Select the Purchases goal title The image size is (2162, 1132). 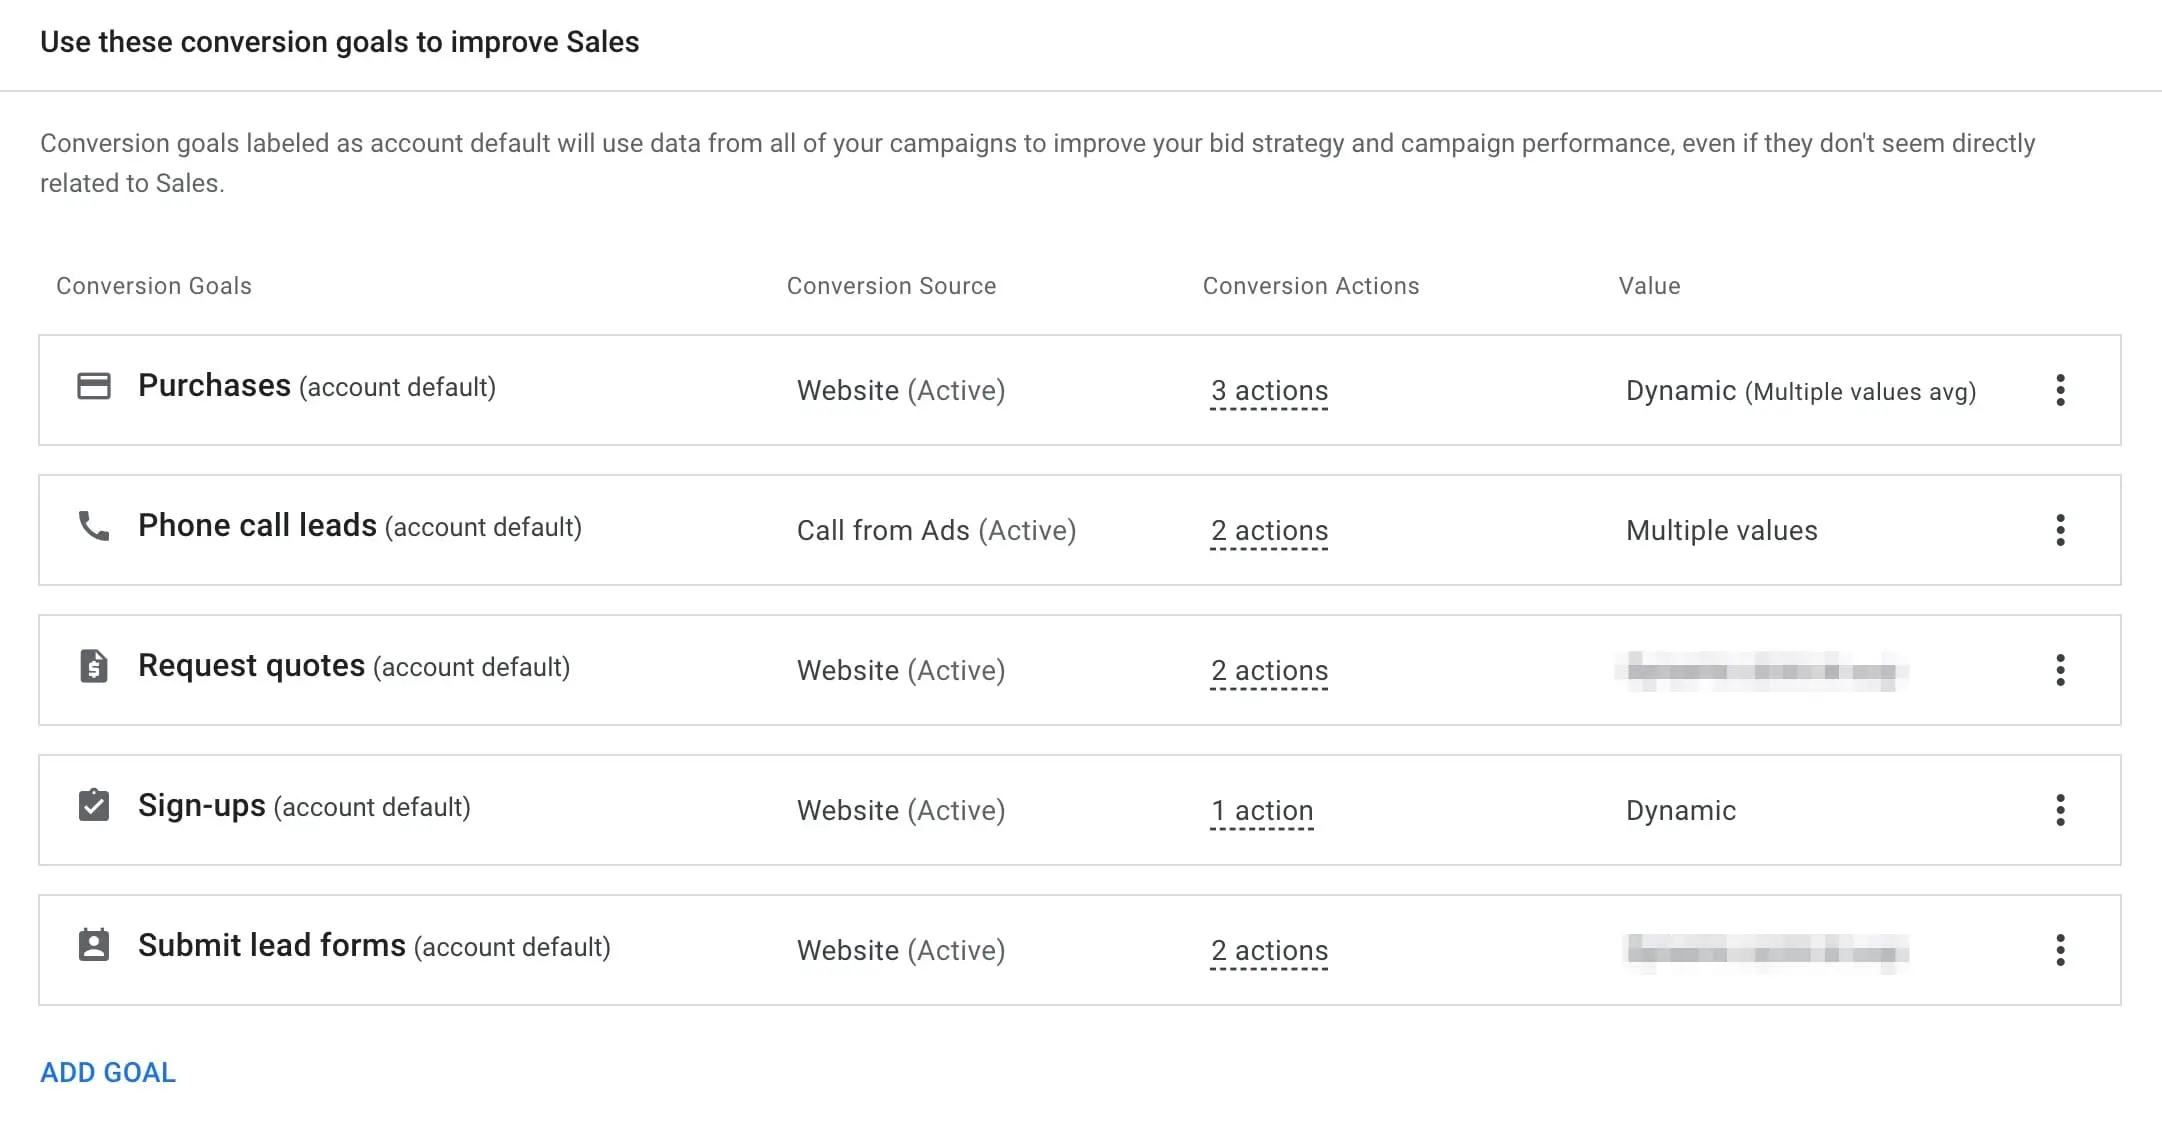(214, 386)
